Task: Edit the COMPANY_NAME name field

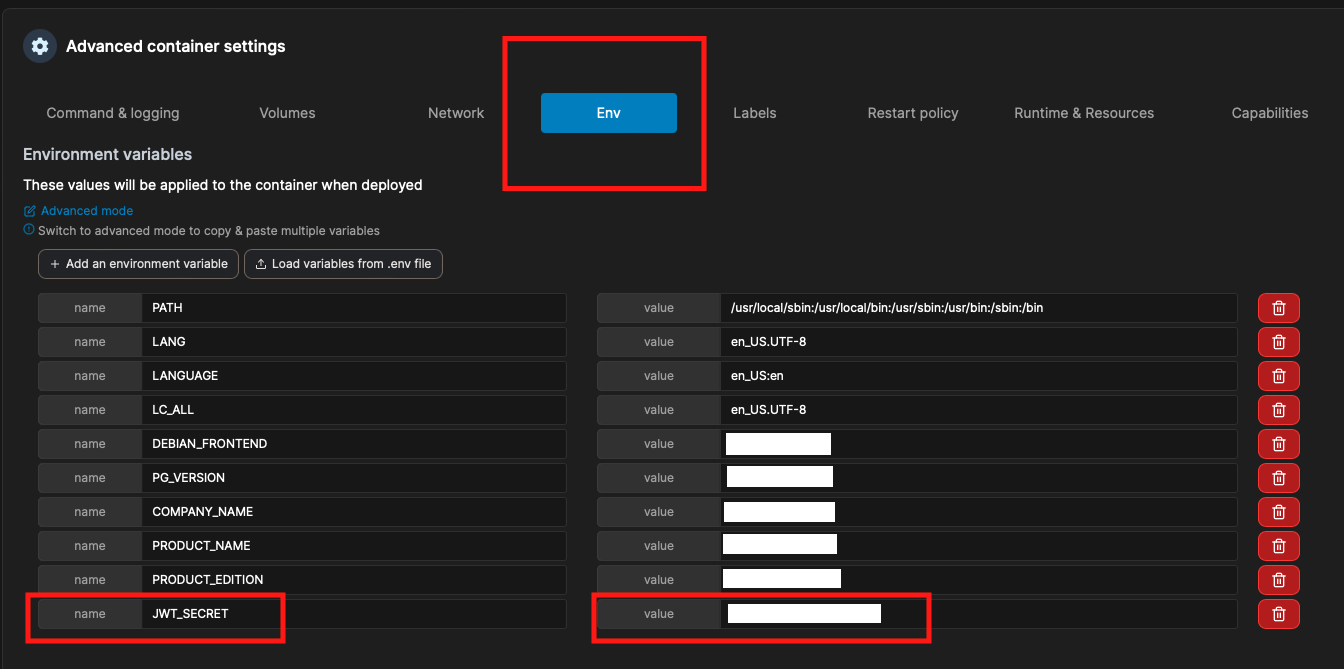Action: pos(354,512)
